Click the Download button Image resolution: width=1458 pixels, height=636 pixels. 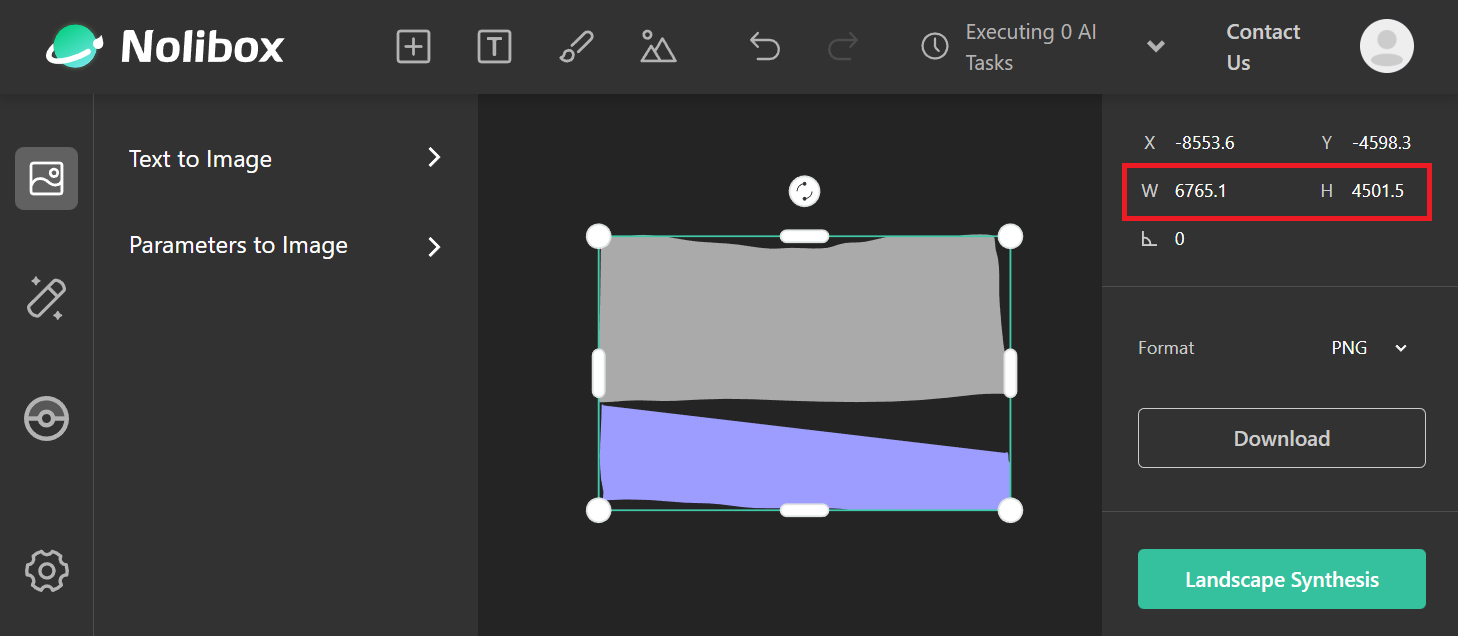click(1281, 438)
